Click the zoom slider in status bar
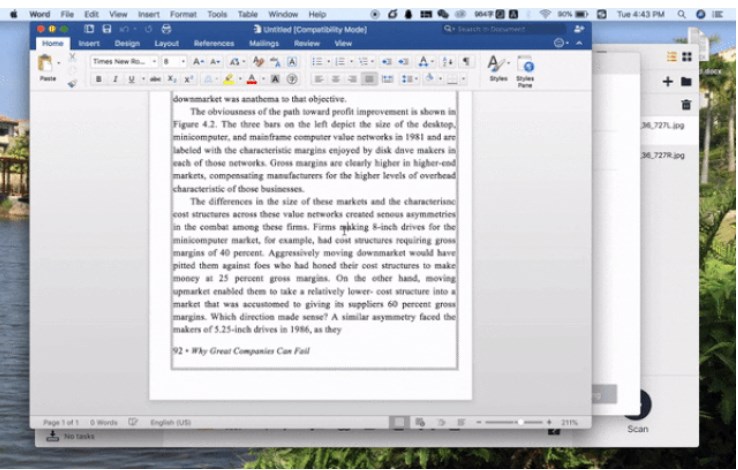 click(513, 422)
